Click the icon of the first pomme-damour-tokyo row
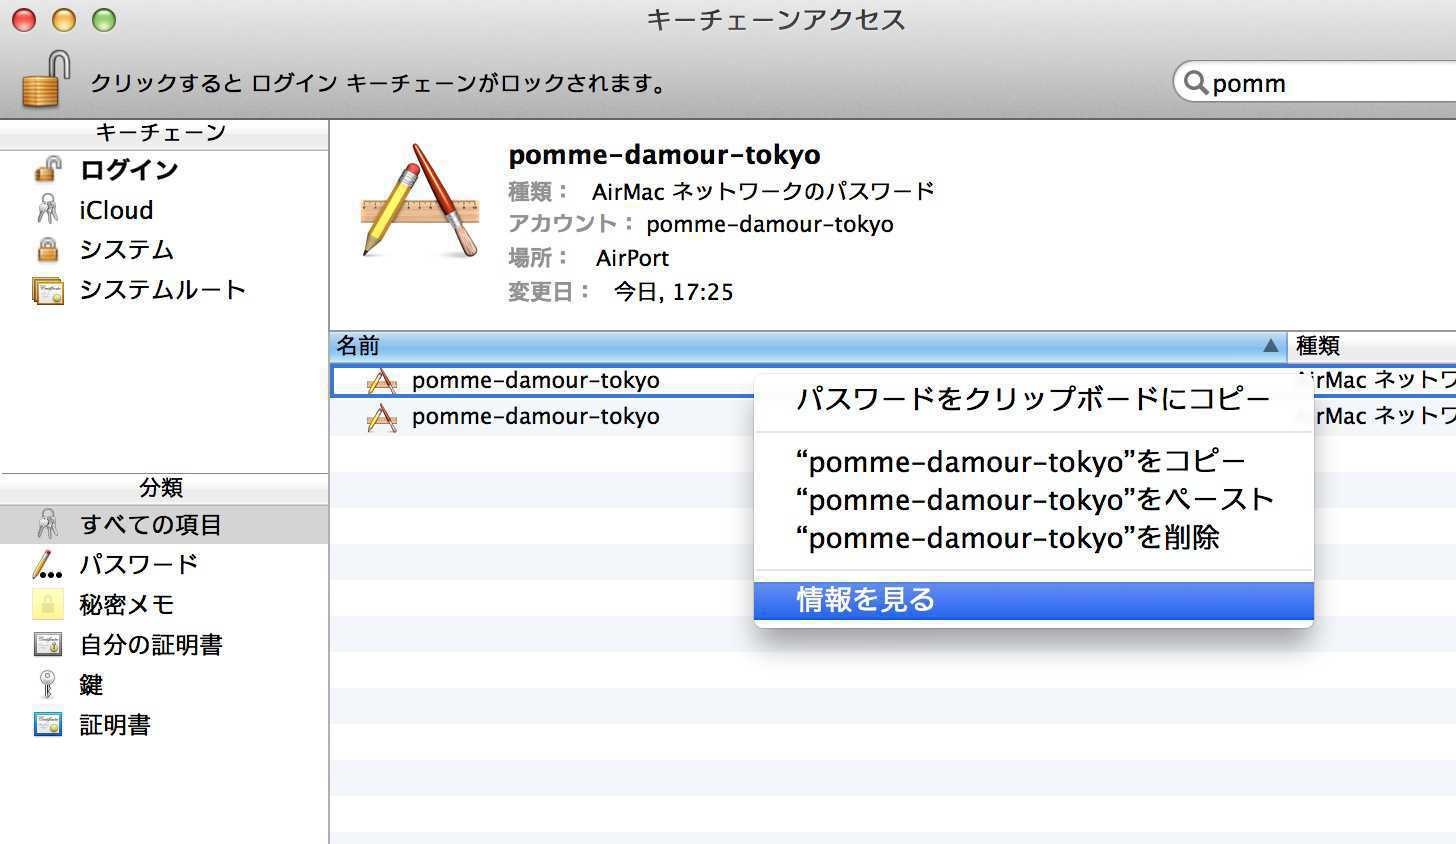 click(x=382, y=380)
